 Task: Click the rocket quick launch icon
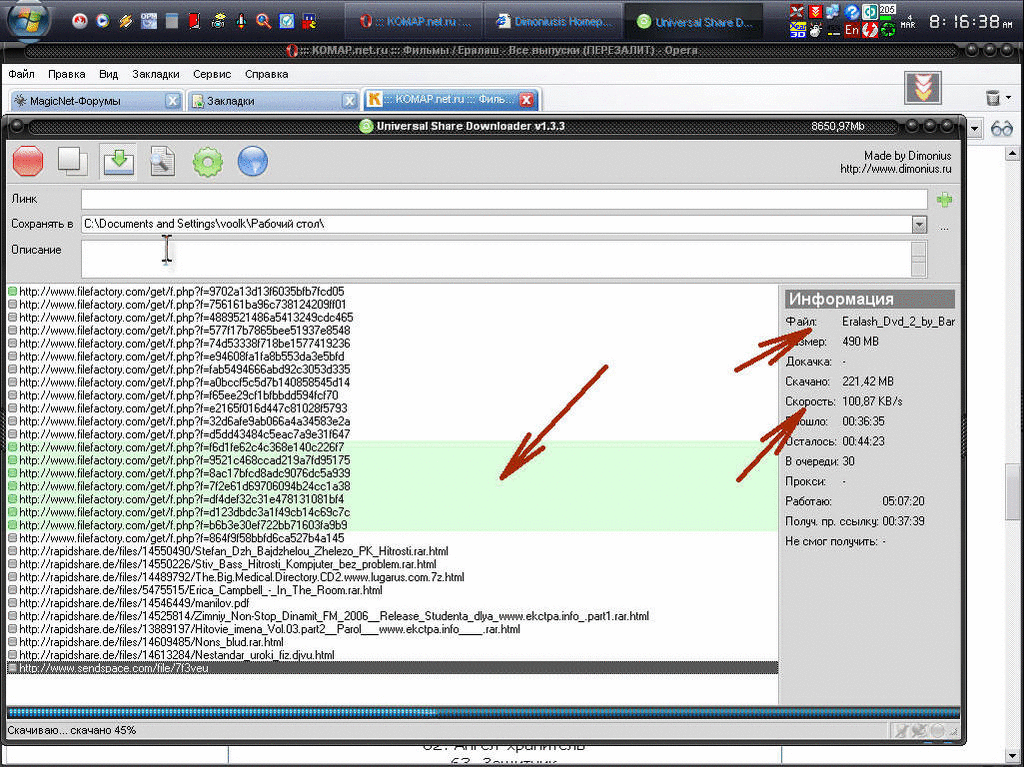[x=241, y=21]
